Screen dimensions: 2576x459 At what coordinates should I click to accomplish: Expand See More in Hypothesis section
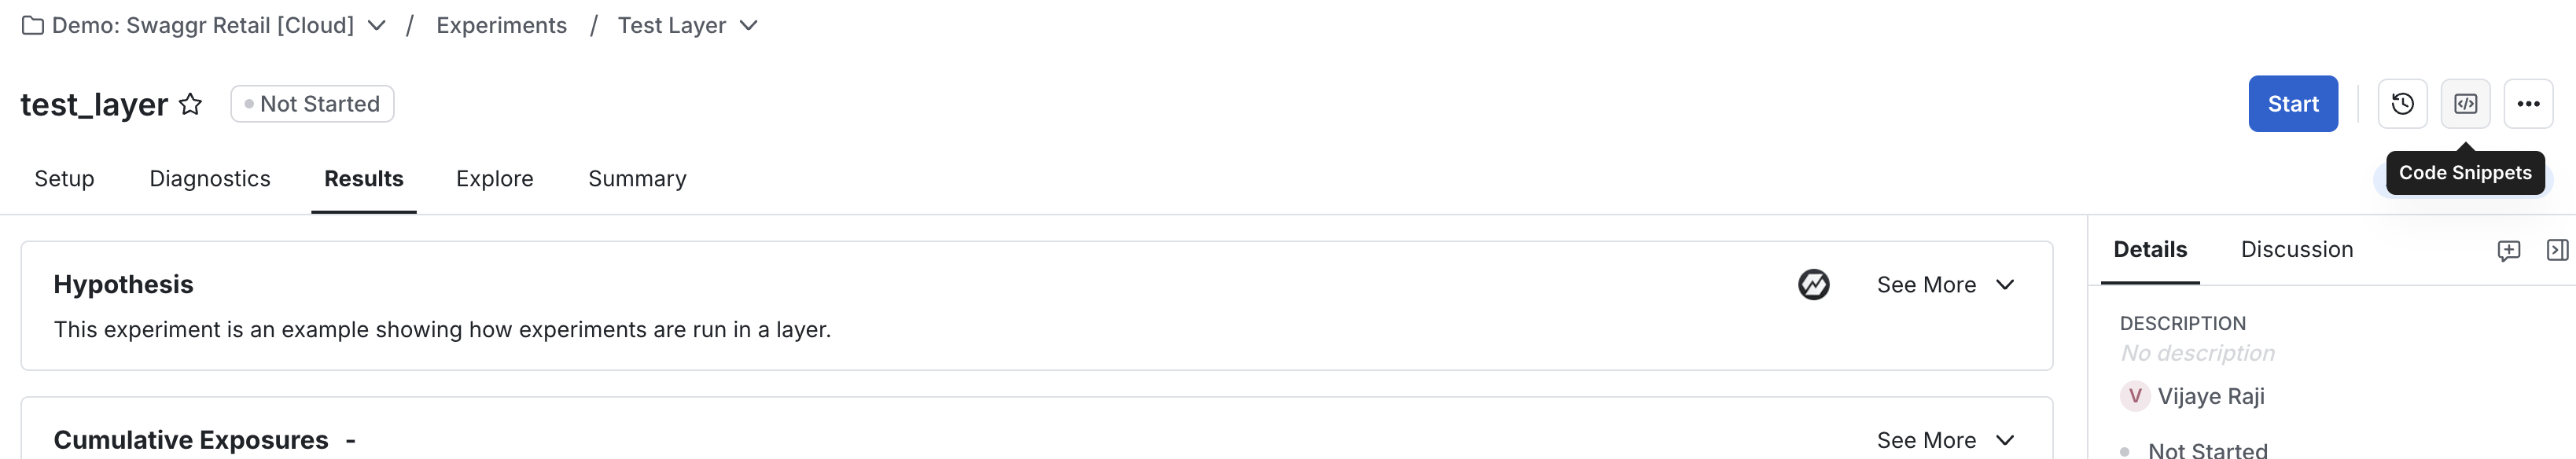tap(1945, 285)
